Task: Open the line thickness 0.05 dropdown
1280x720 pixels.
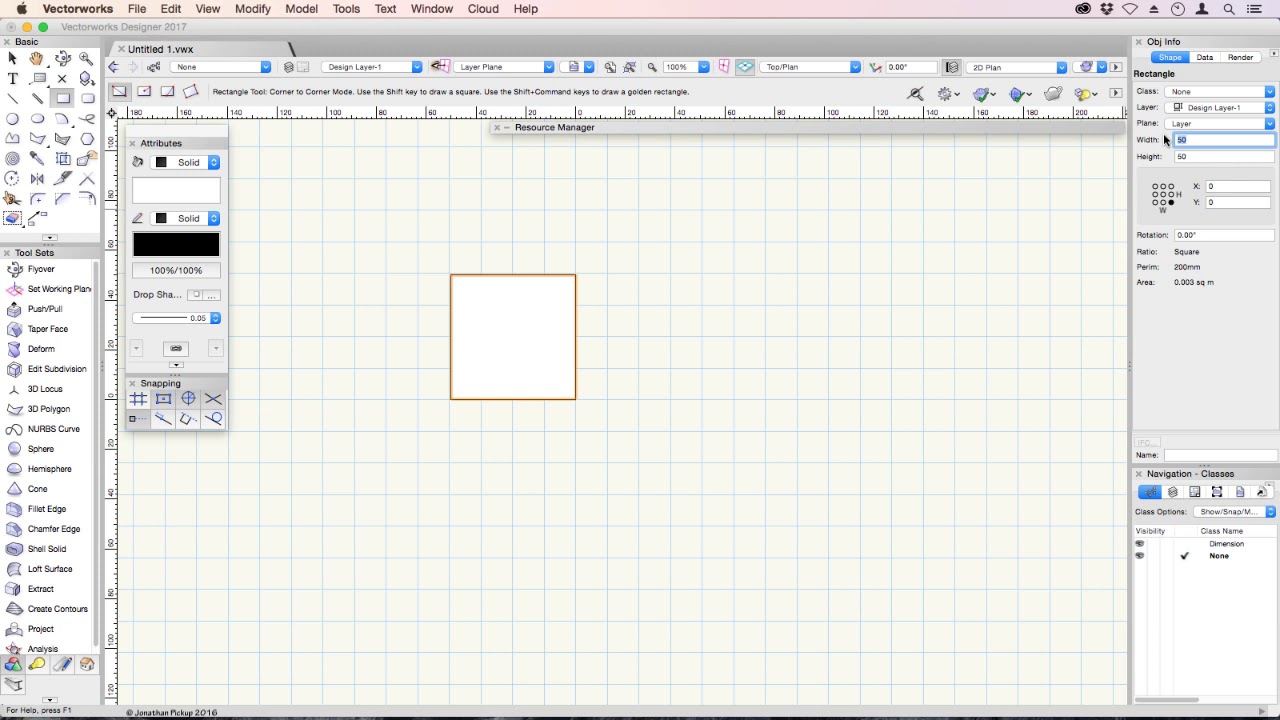Action: coord(177,318)
